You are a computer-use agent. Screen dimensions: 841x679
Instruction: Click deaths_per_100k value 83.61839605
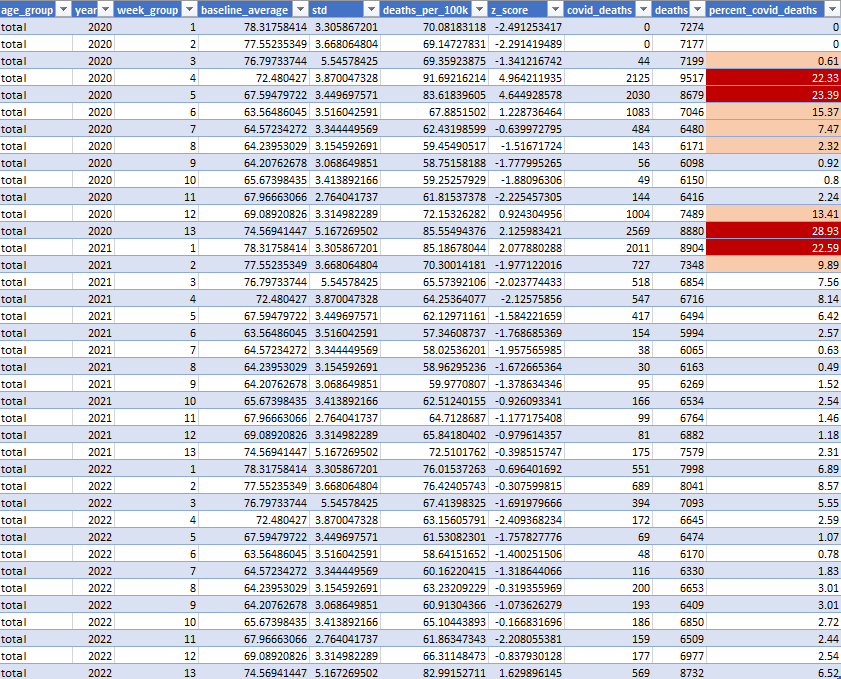pos(454,95)
